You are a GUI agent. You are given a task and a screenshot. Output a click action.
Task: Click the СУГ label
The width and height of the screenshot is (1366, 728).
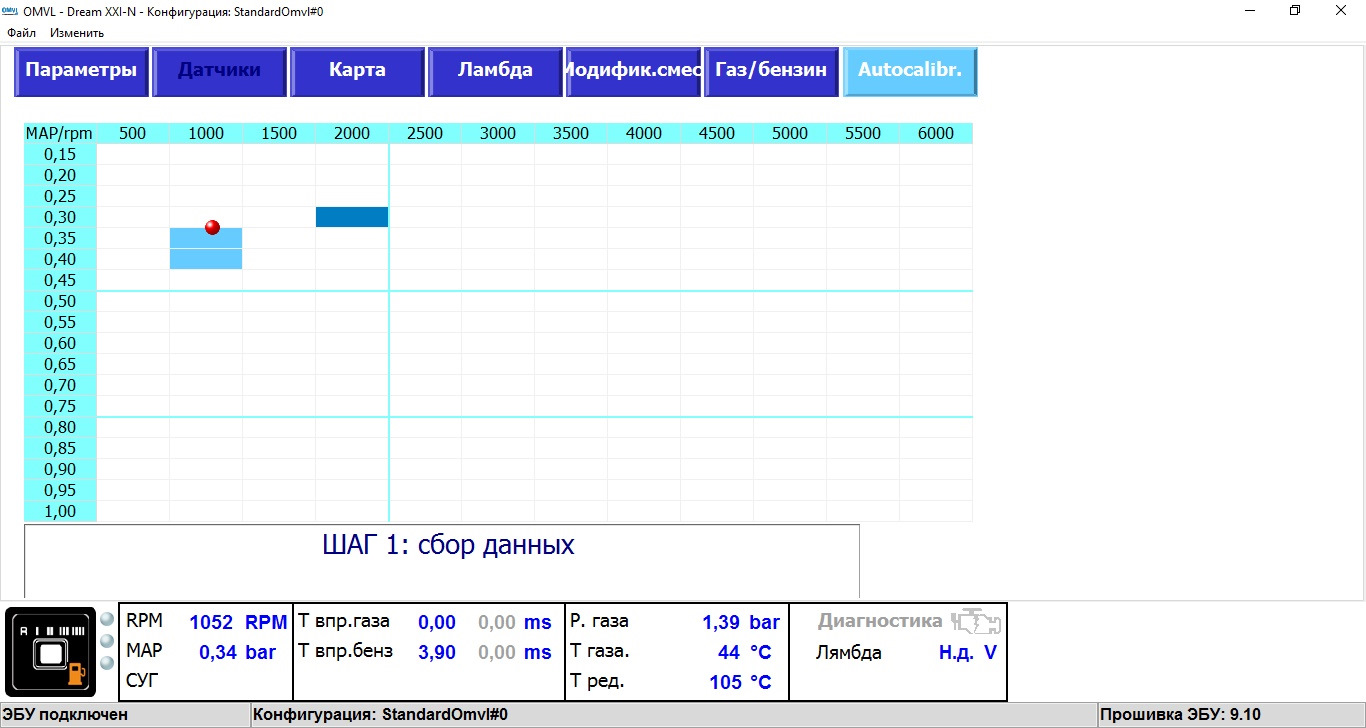[x=142, y=681]
